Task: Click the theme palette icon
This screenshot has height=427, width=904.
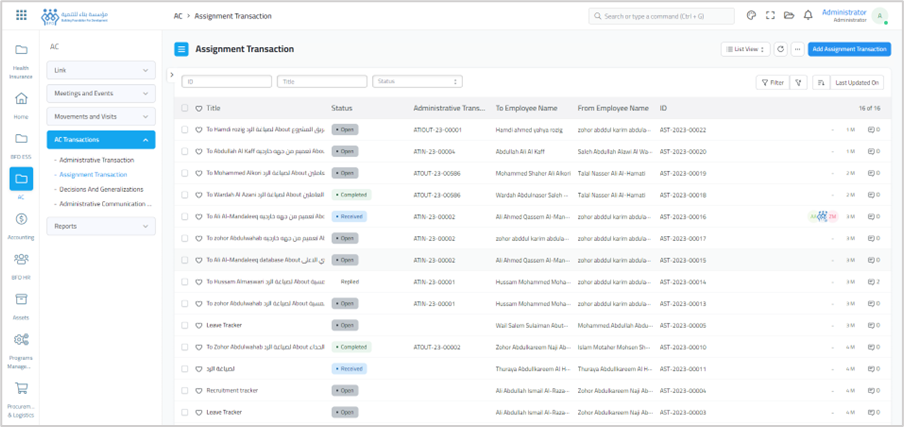Action: [751, 16]
